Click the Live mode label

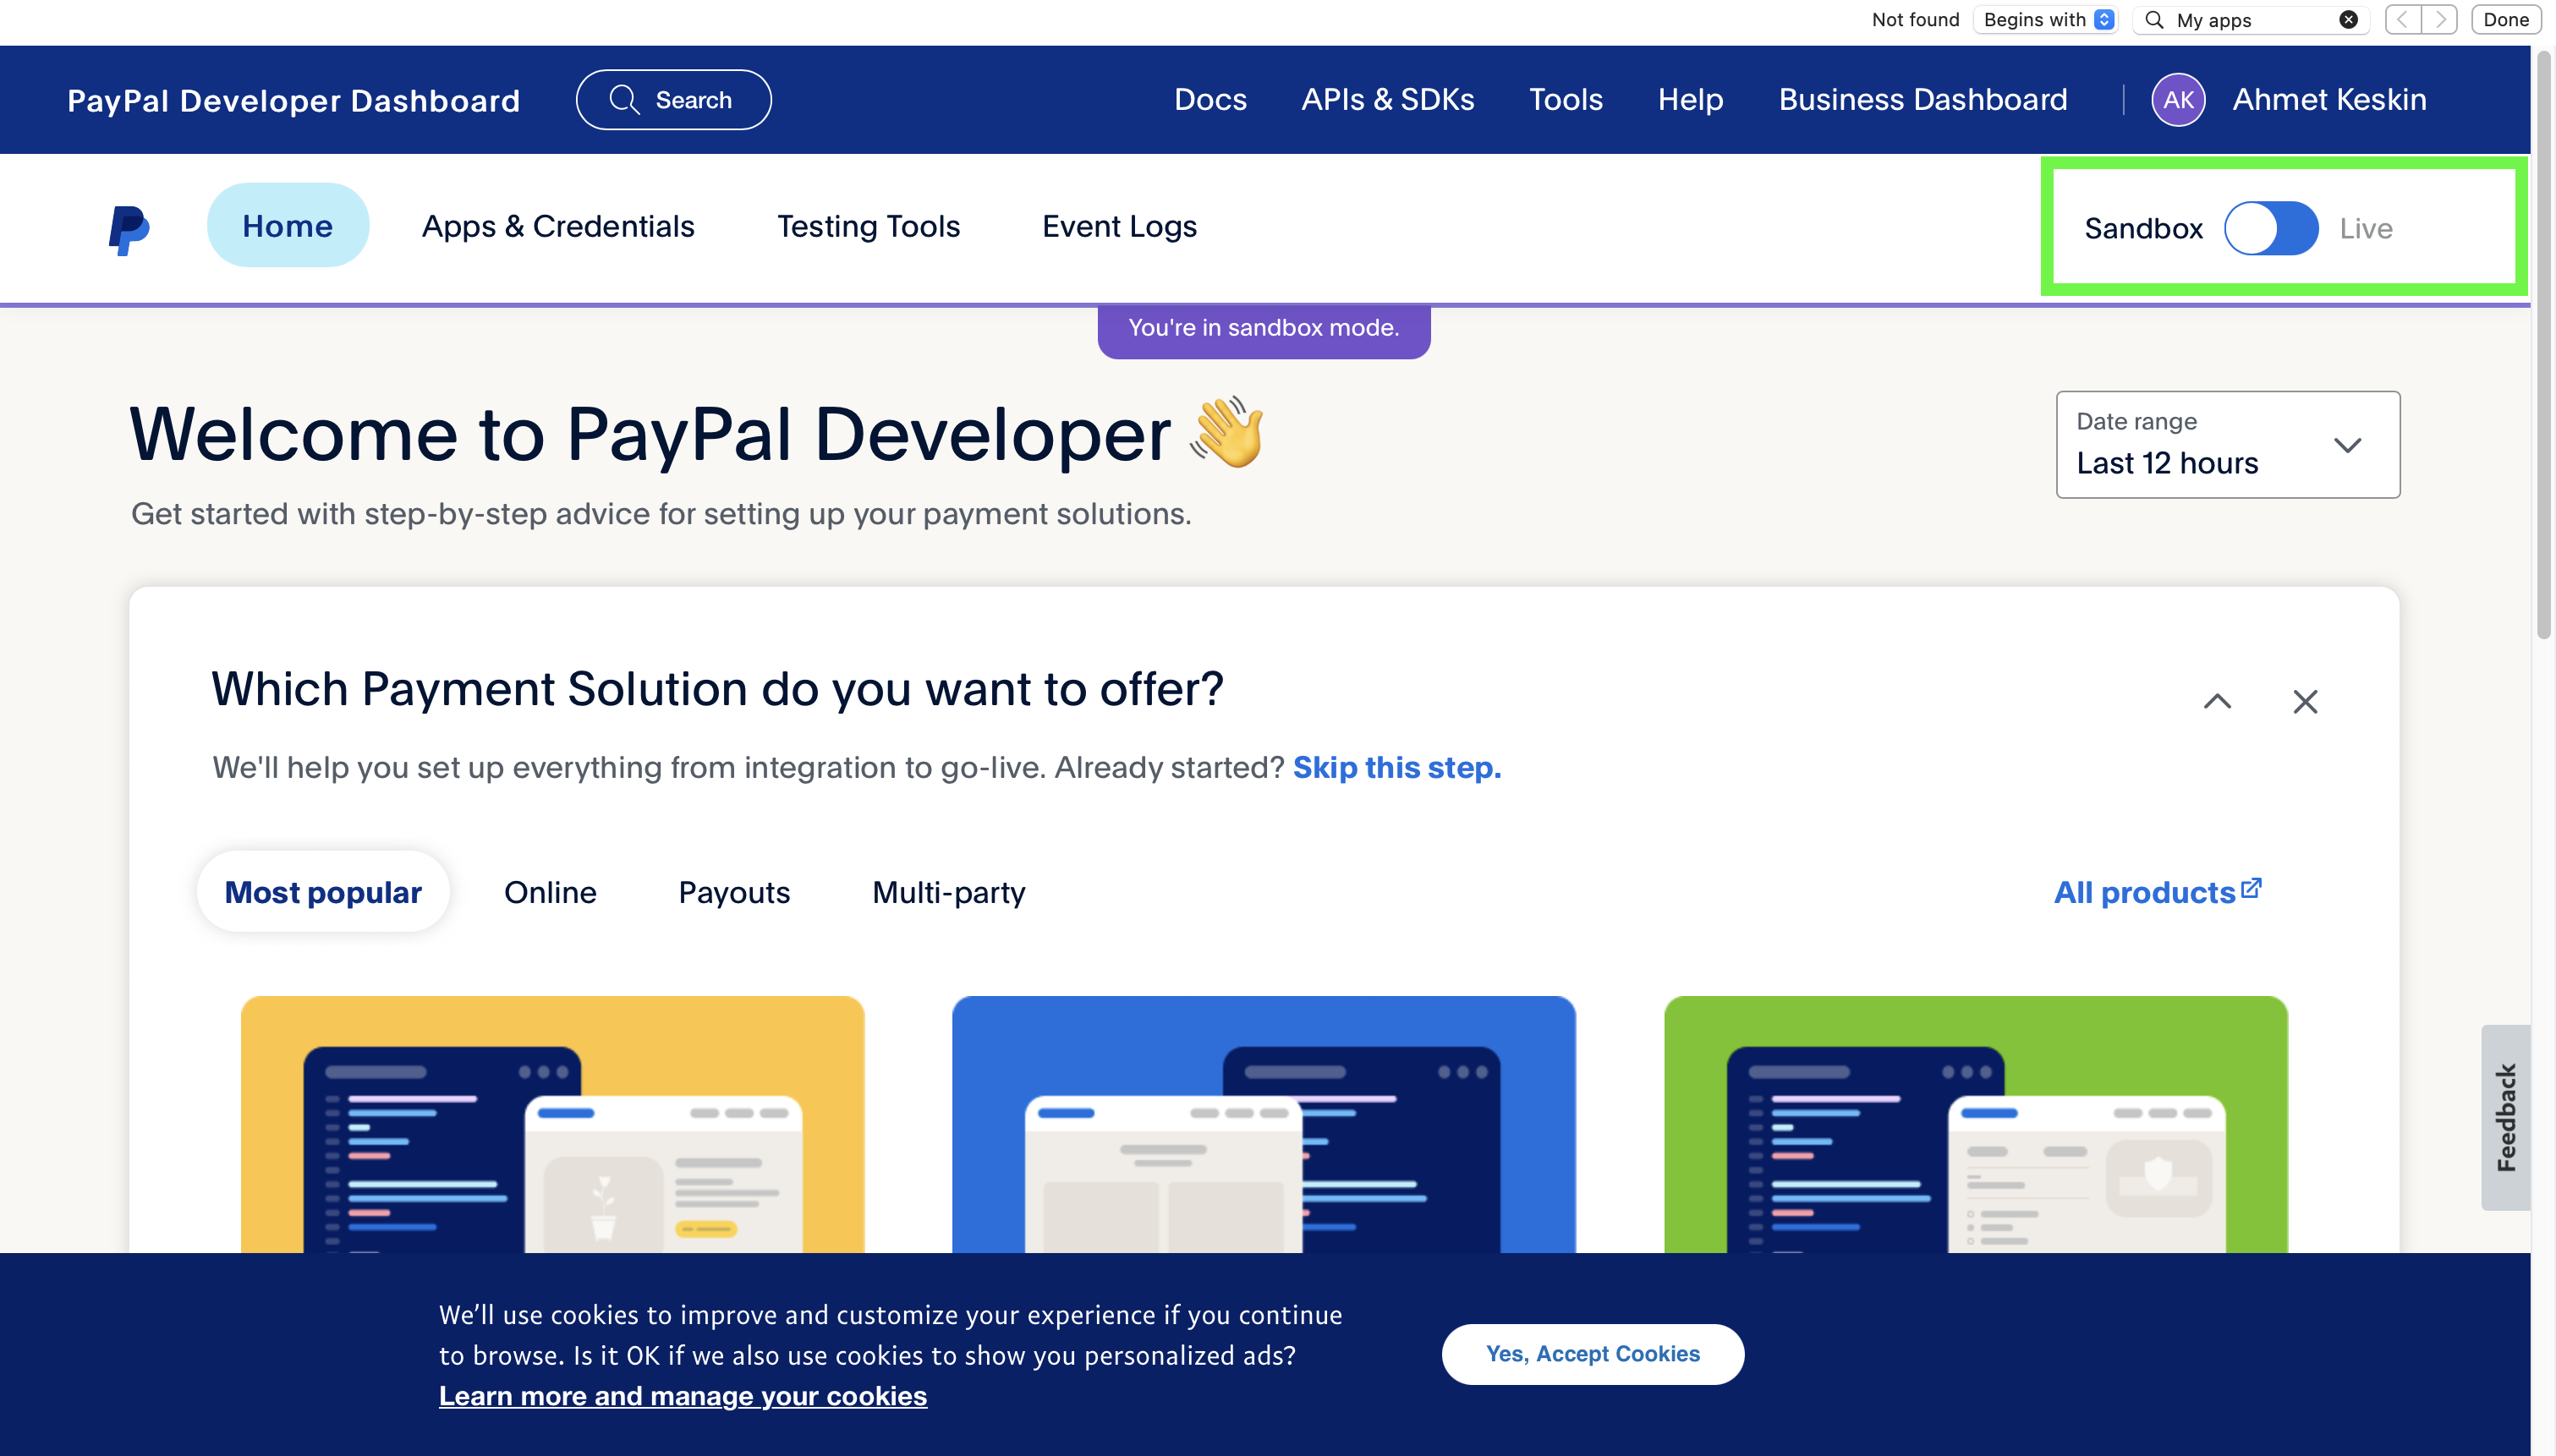2365,229
